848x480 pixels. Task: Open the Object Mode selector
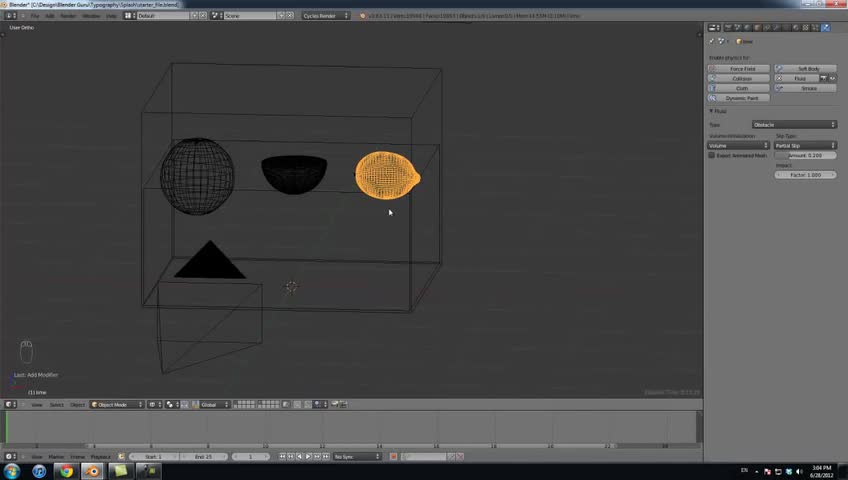(117, 404)
